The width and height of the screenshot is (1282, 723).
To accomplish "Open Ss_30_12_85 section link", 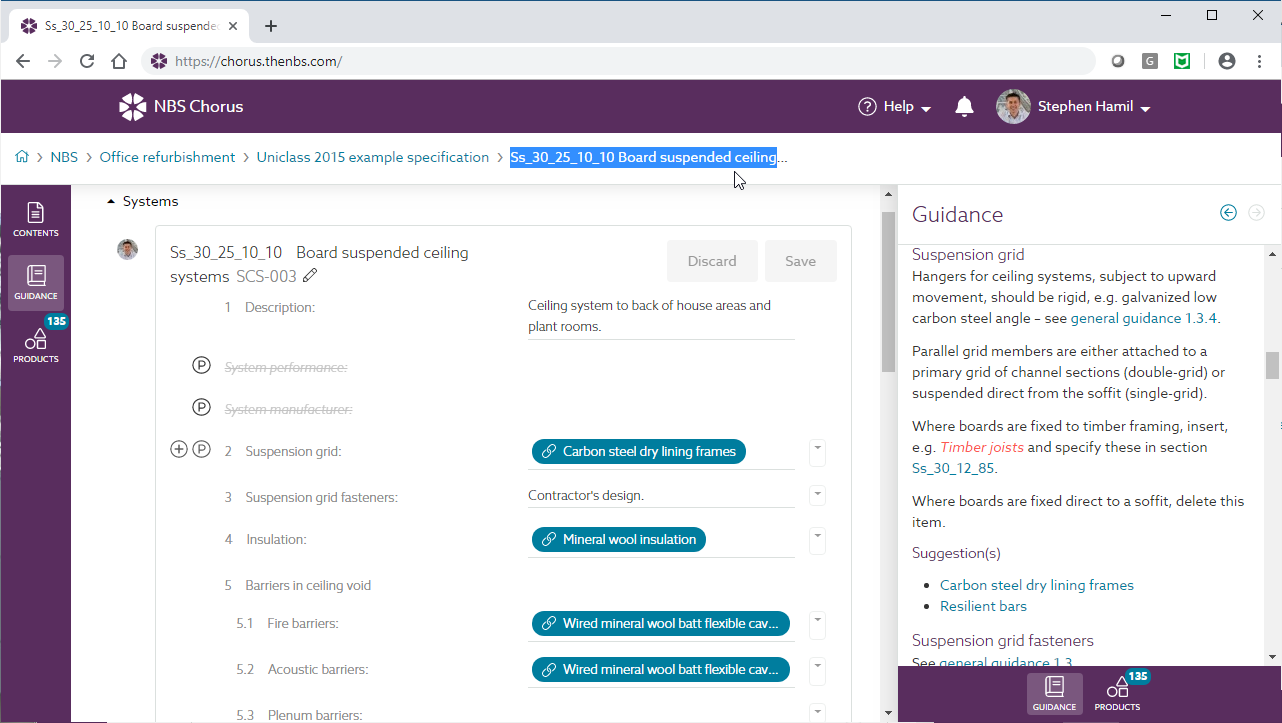I will pos(953,468).
